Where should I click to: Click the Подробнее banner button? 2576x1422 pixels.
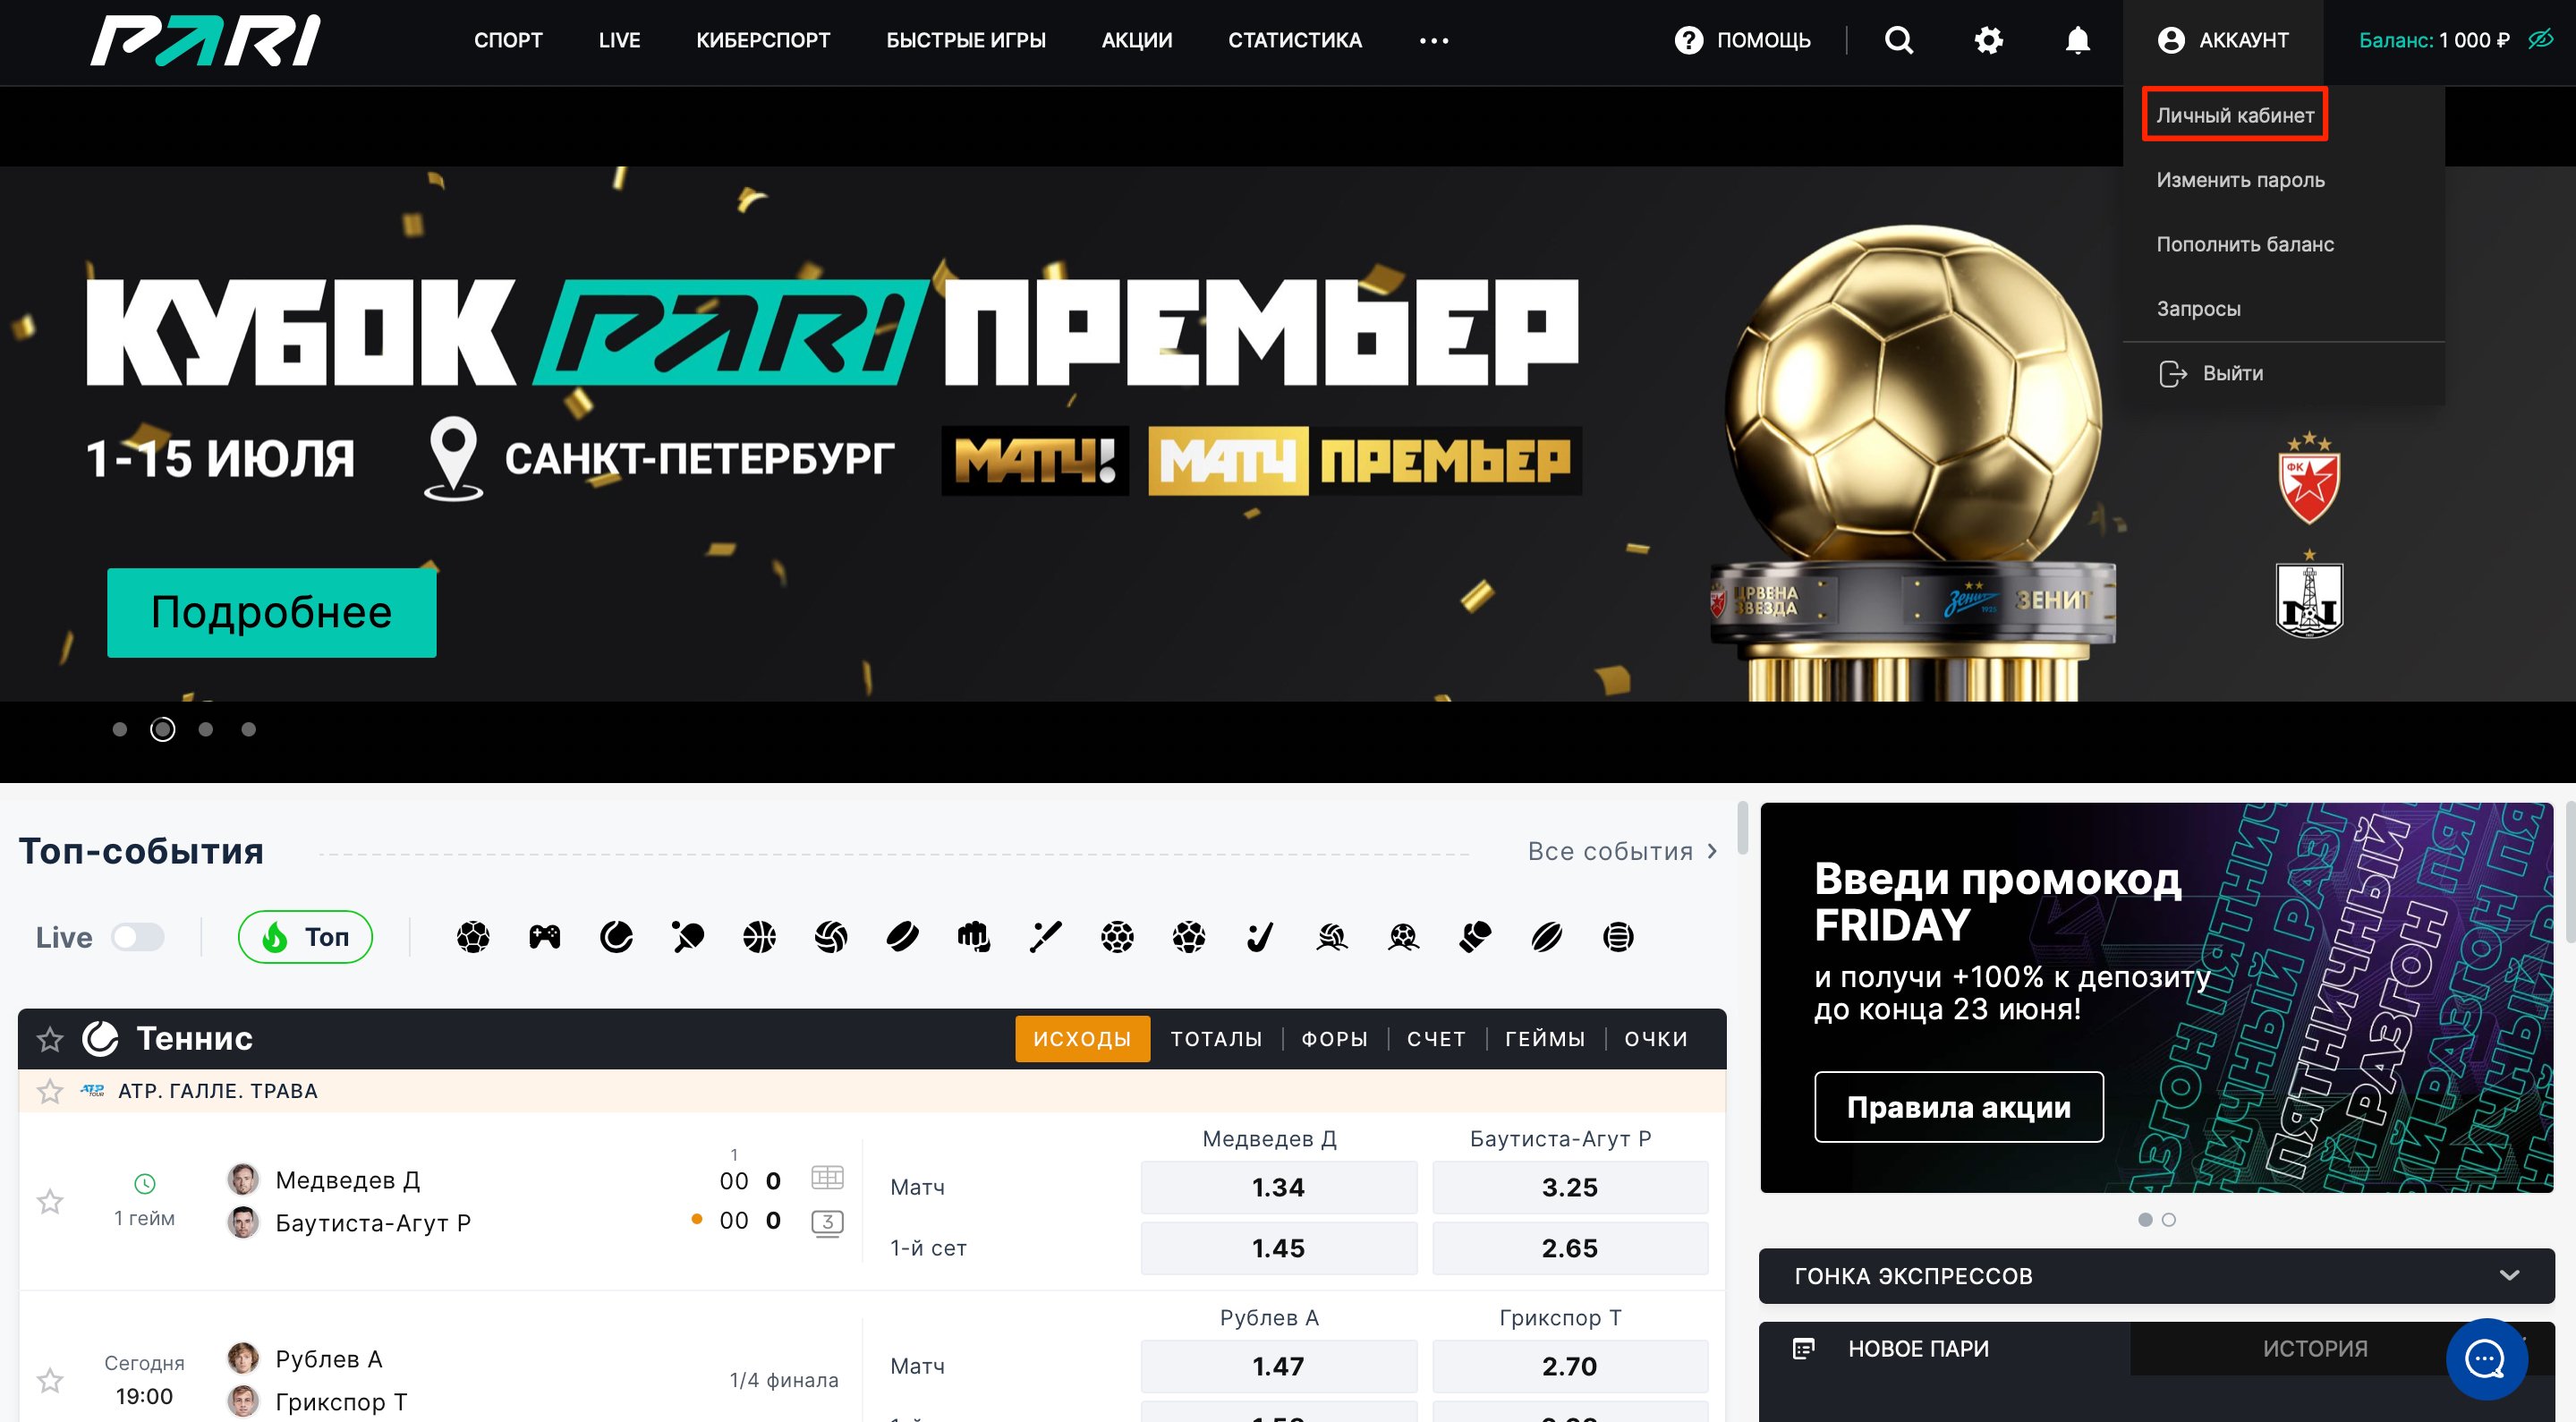272,612
